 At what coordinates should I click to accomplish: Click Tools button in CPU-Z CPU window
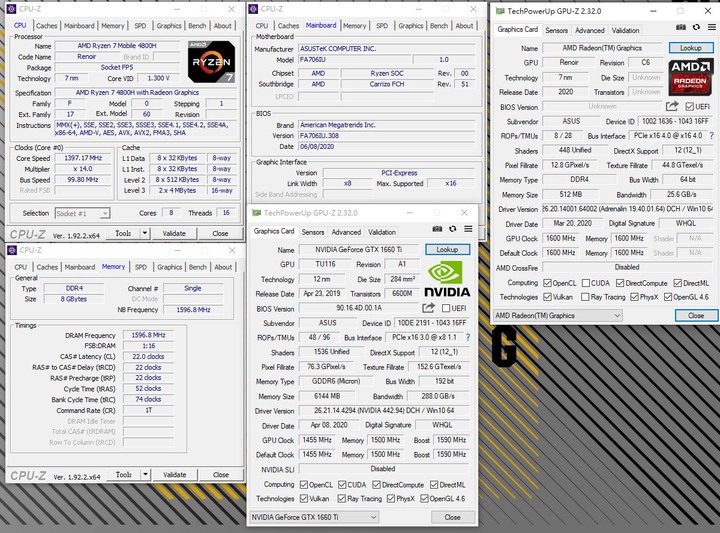click(x=123, y=233)
